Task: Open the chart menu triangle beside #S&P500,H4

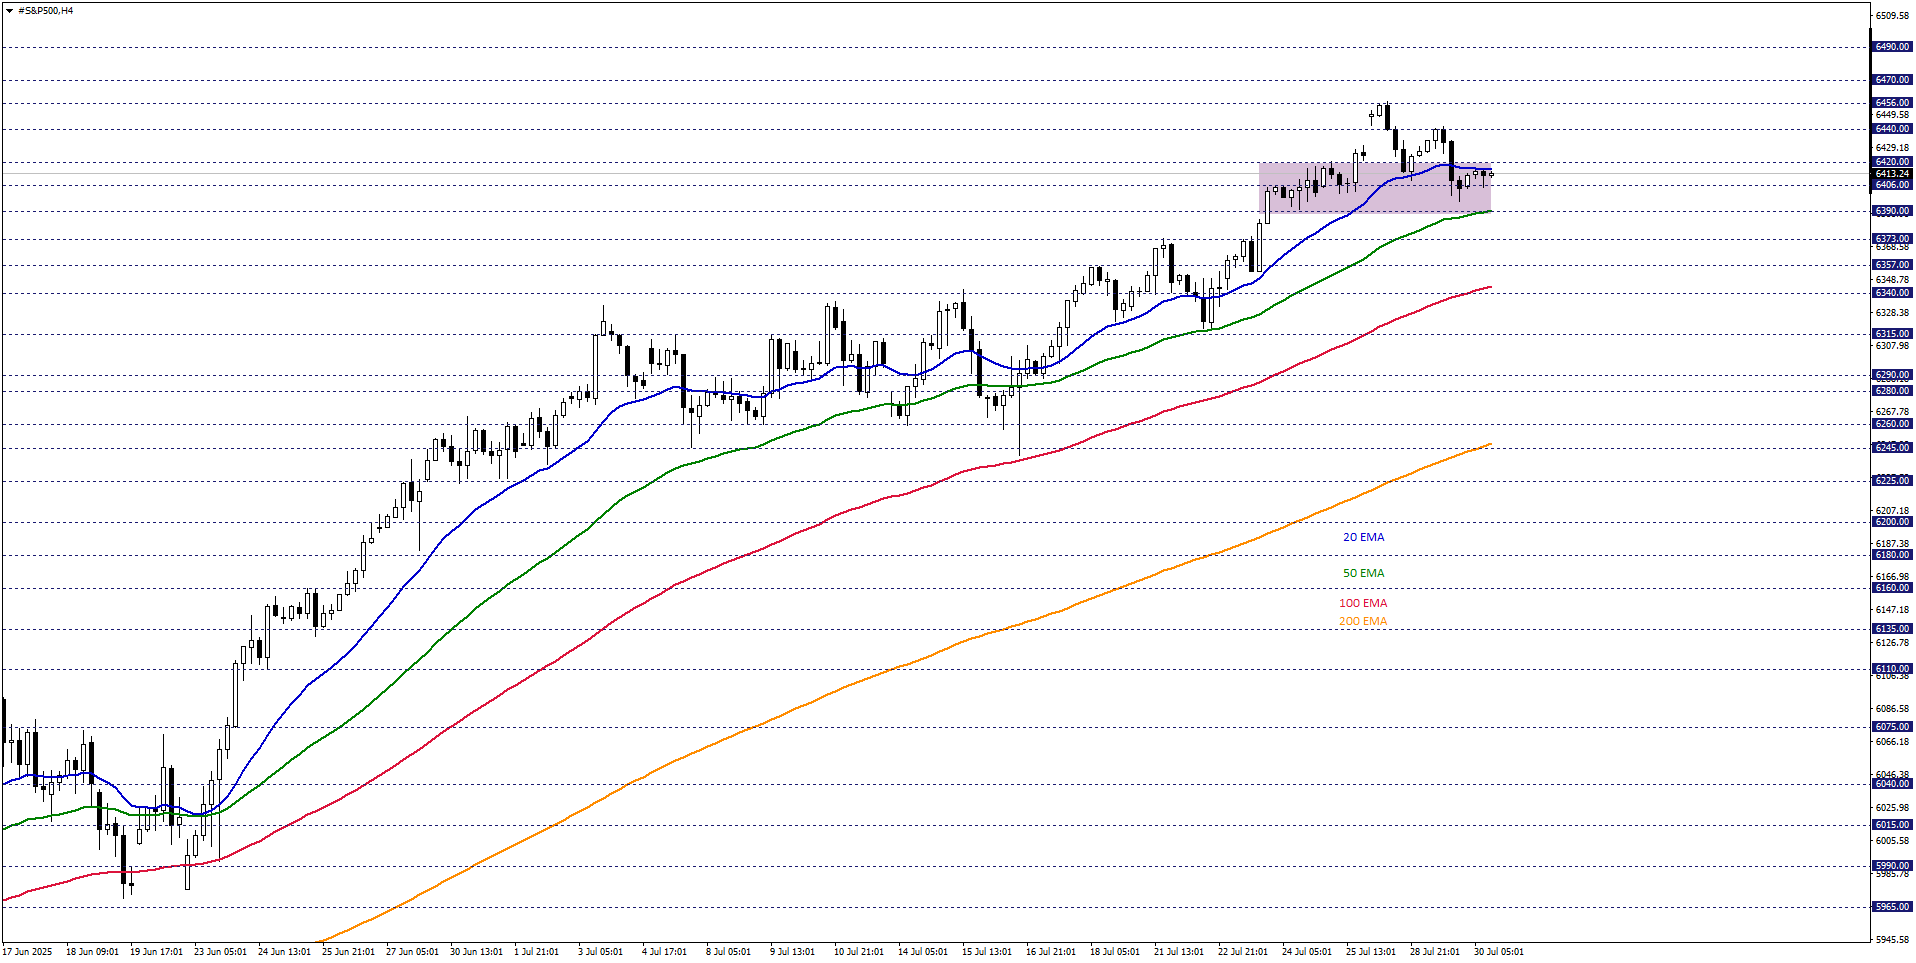Action: (9, 11)
